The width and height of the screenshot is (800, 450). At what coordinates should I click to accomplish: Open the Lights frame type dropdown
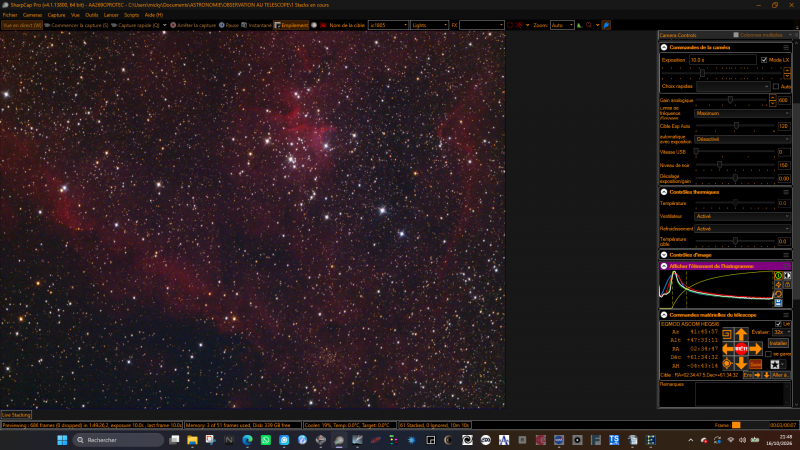429,25
